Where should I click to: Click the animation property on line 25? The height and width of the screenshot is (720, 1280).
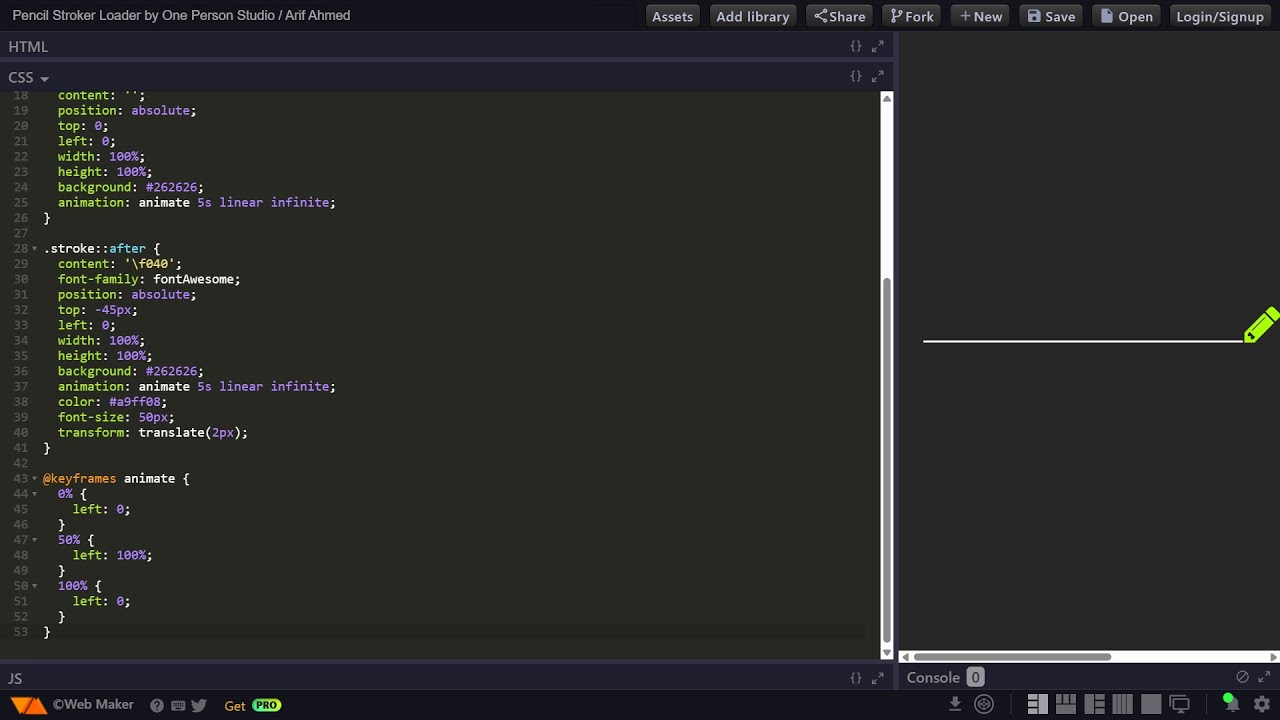(197, 202)
